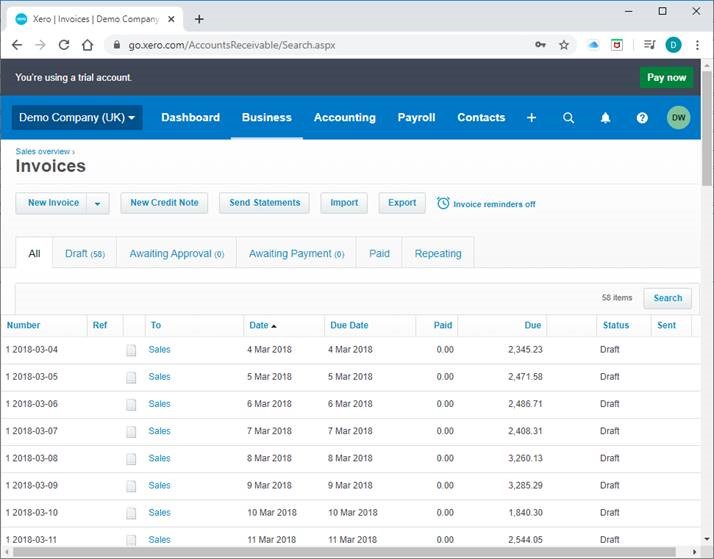The image size is (714, 559).
Task: Open Demo Company (UK) organisation dropdown
Action: pos(77,117)
